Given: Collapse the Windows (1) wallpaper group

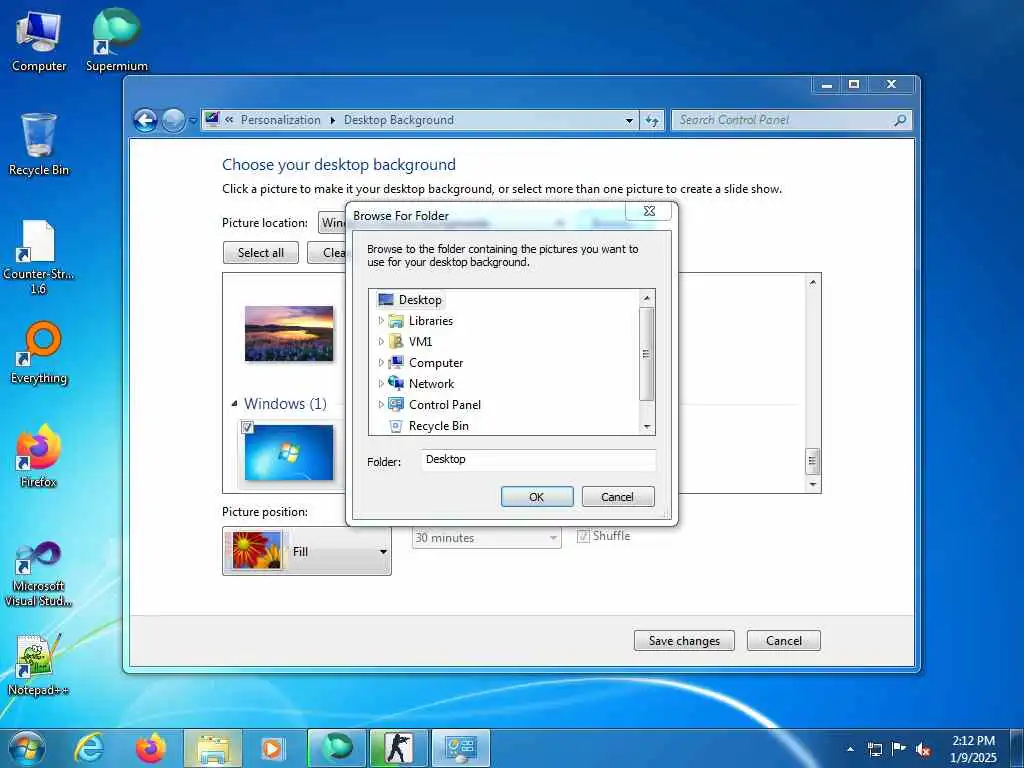Looking at the screenshot, I should (234, 404).
